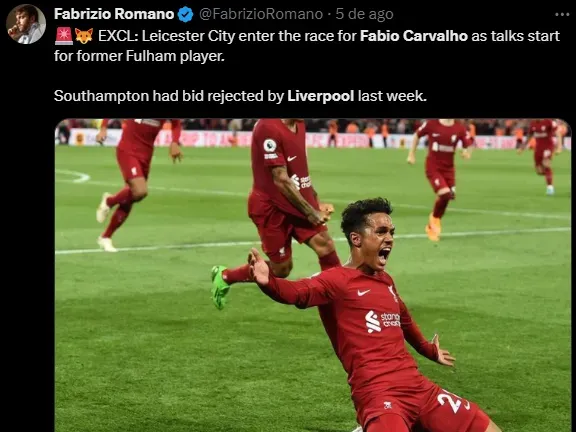Open Fabrizio Romano's profile avatar
Image resolution: width=576 pixels, height=432 pixels.
tap(26, 24)
